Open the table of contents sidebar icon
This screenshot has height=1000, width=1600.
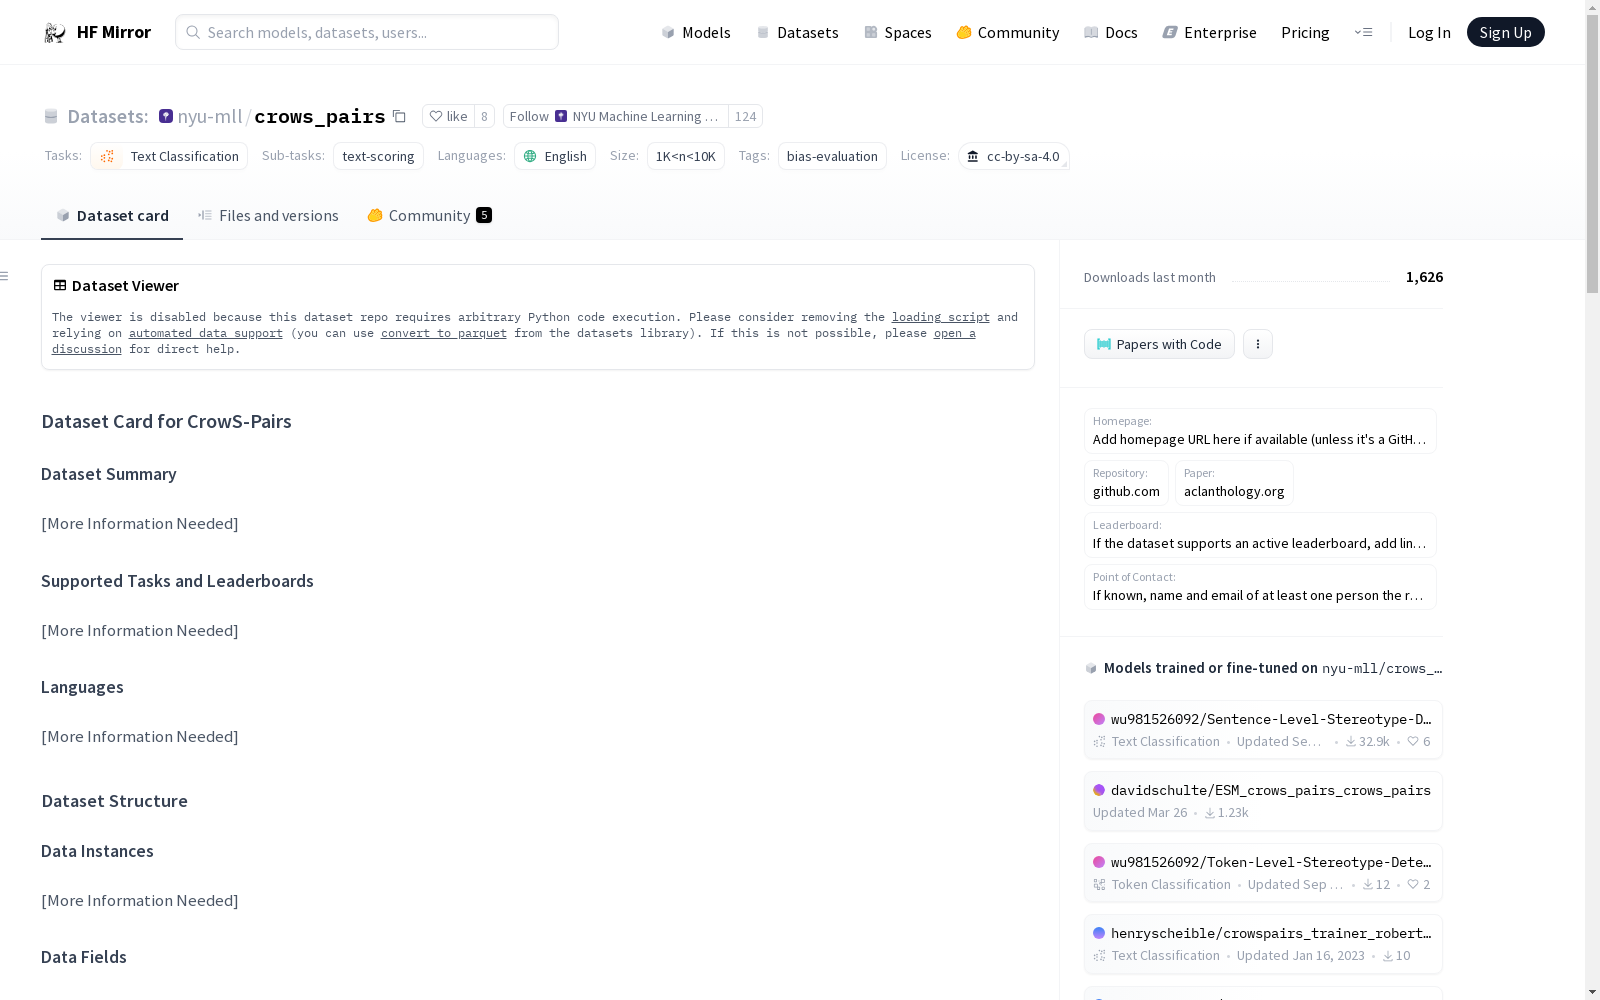pyautogui.click(x=5, y=276)
